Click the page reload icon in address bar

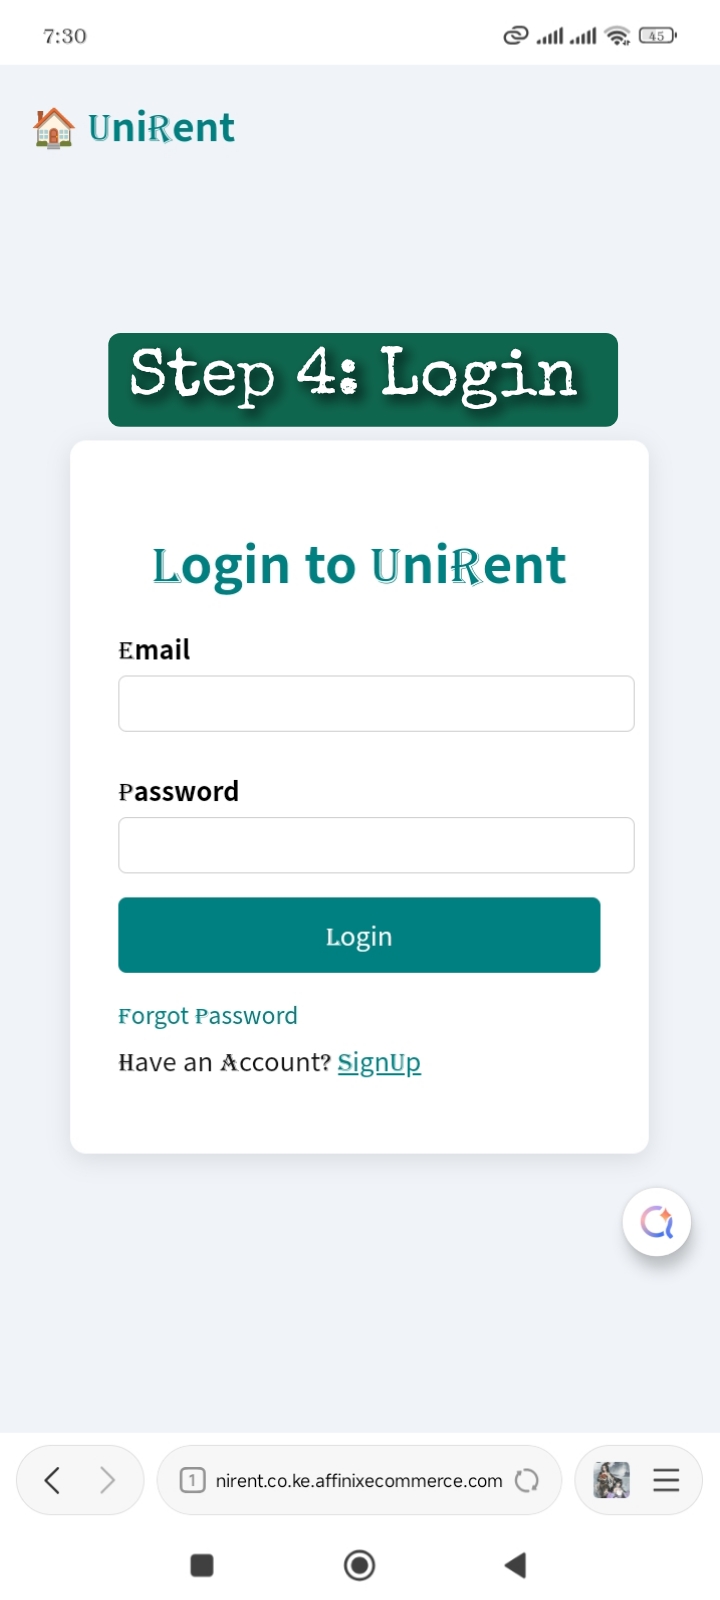click(527, 1480)
